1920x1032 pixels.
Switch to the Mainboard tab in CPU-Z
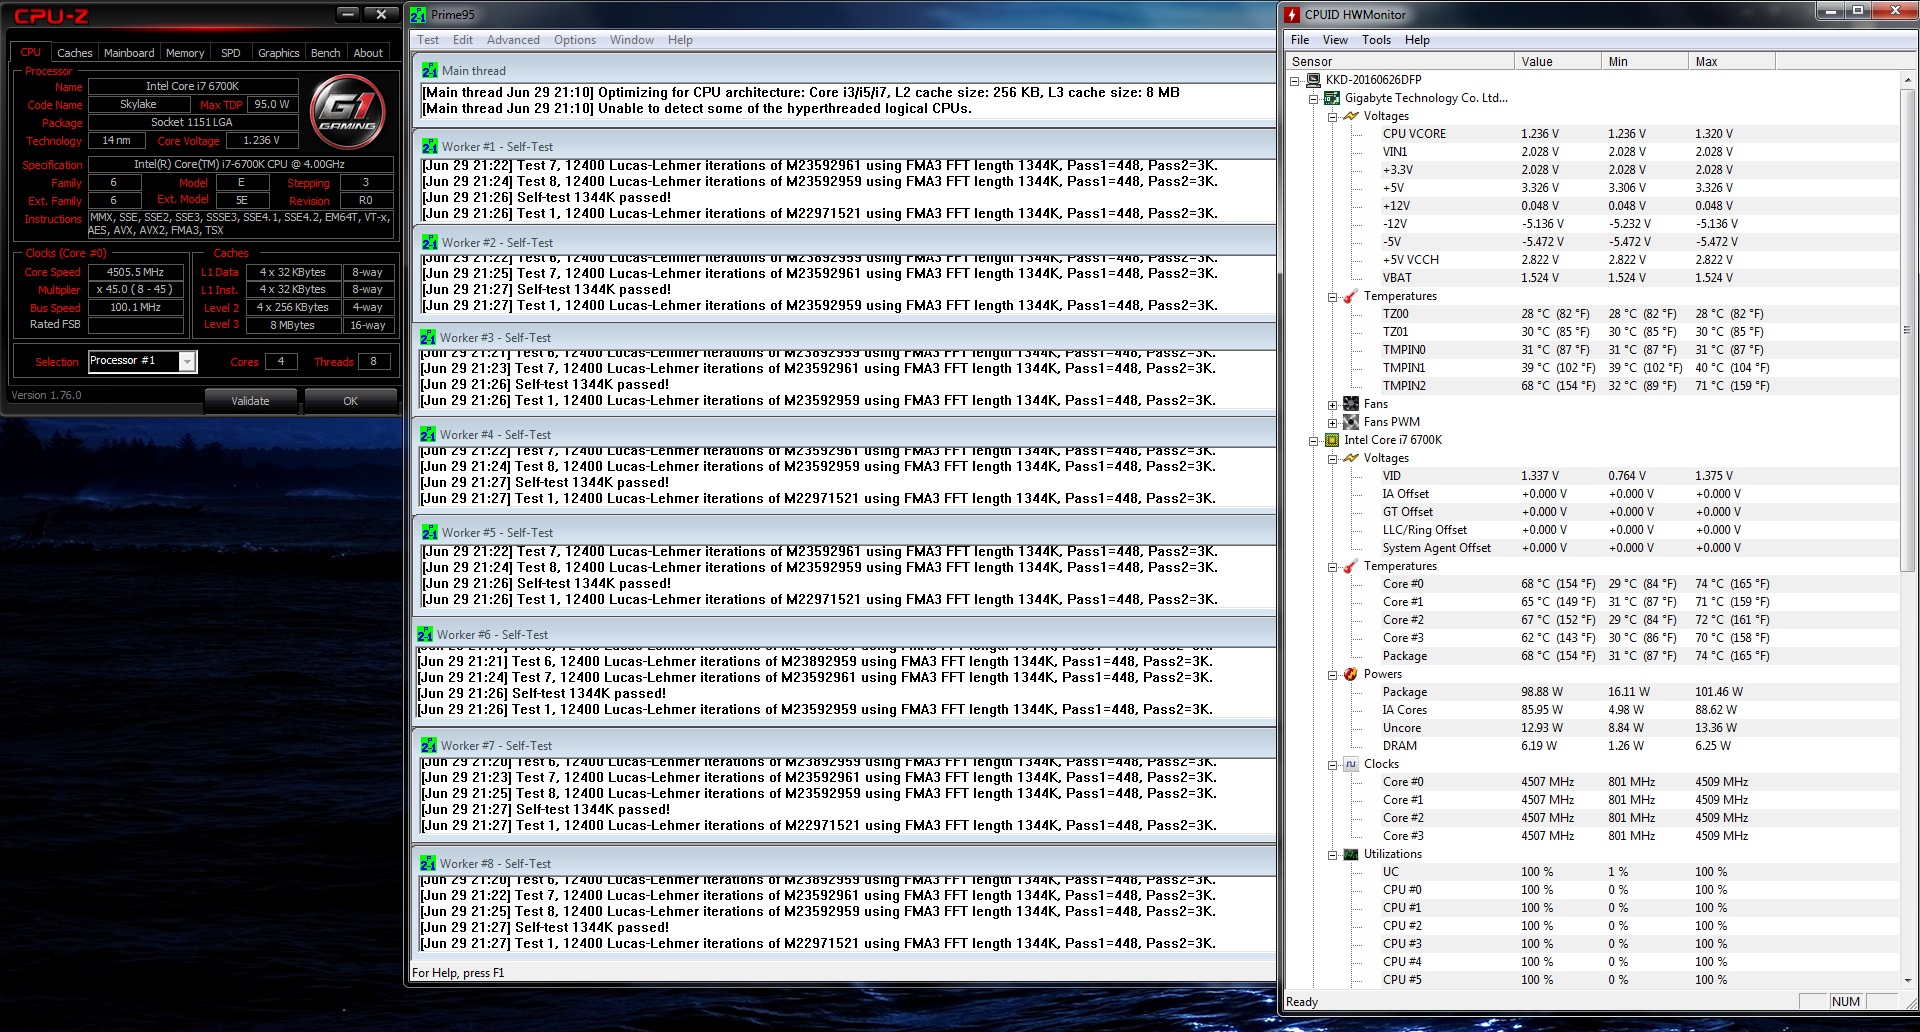[x=129, y=53]
